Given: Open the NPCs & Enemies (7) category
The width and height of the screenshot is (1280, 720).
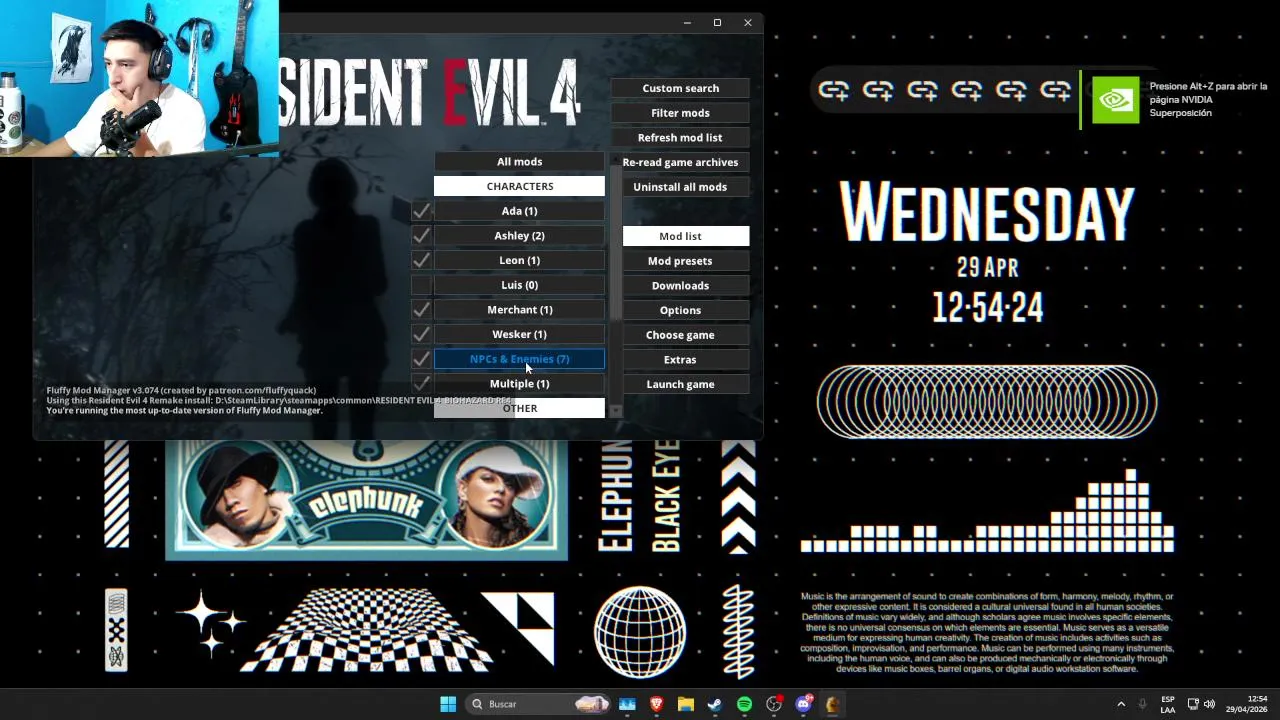Looking at the screenshot, I should tap(519, 359).
